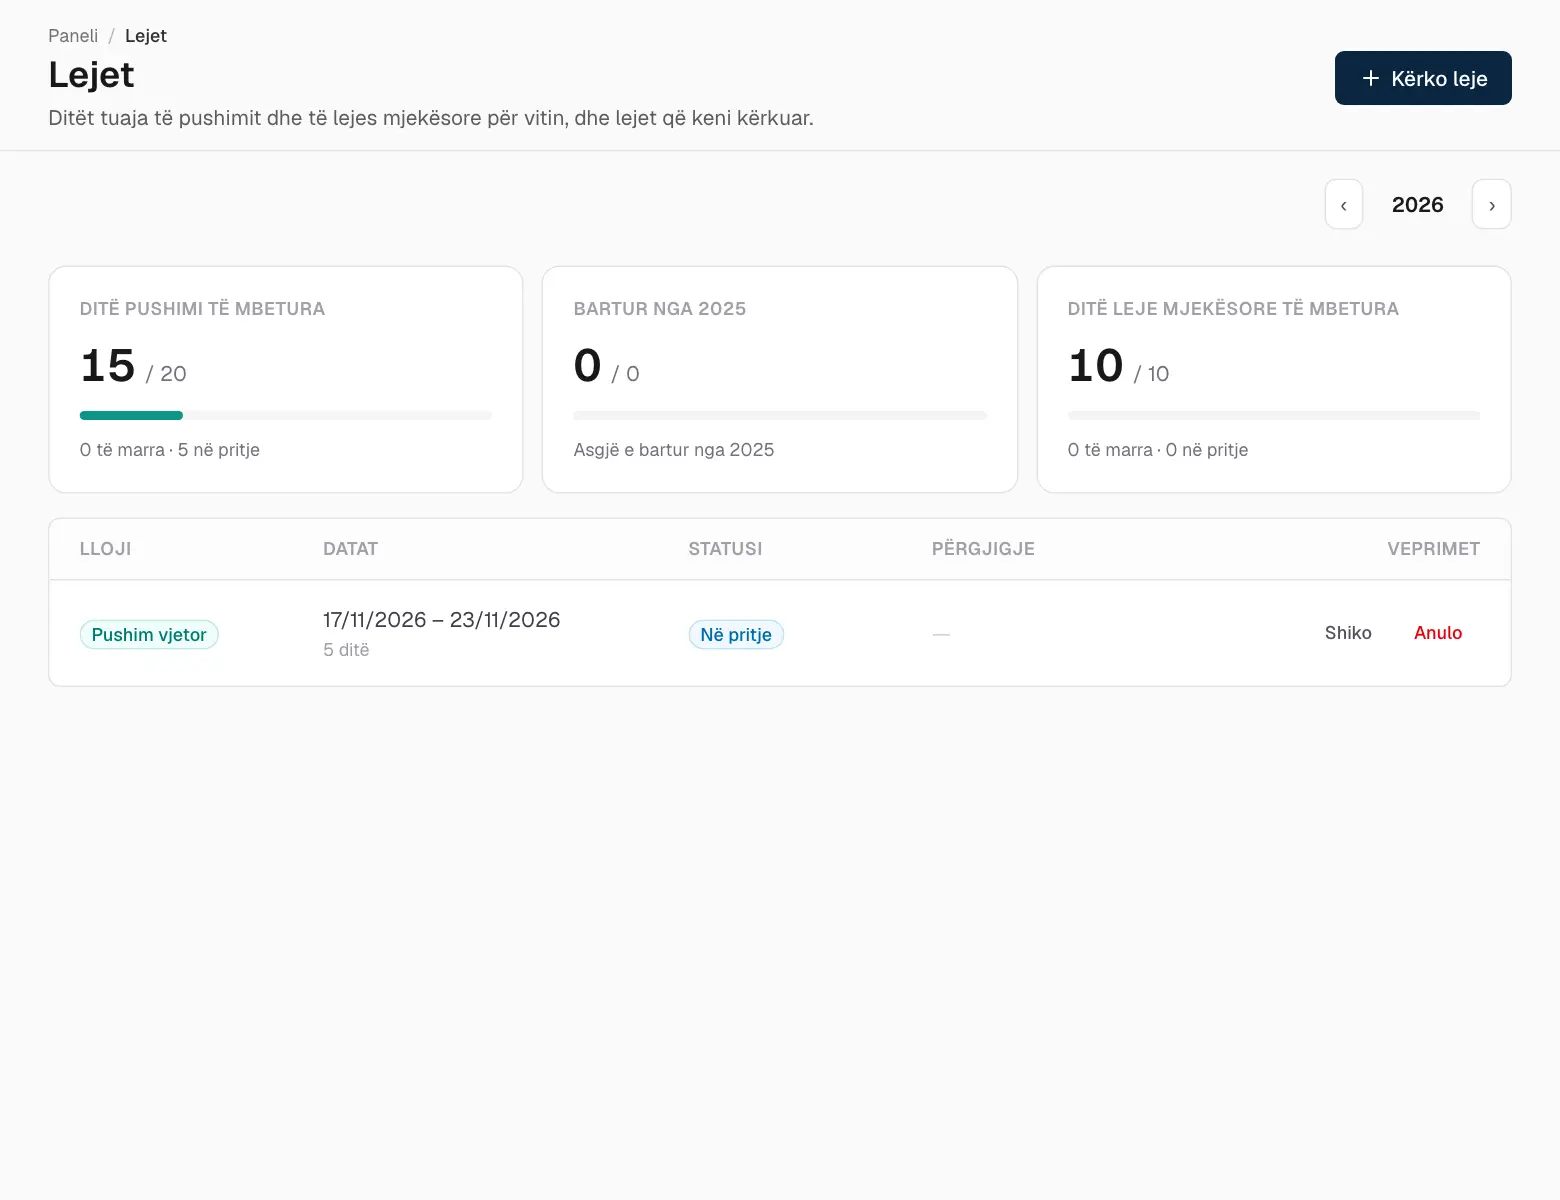Click the date range 17/11/2026 – 23/11/2026
This screenshot has height=1200, width=1560.
coord(441,620)
